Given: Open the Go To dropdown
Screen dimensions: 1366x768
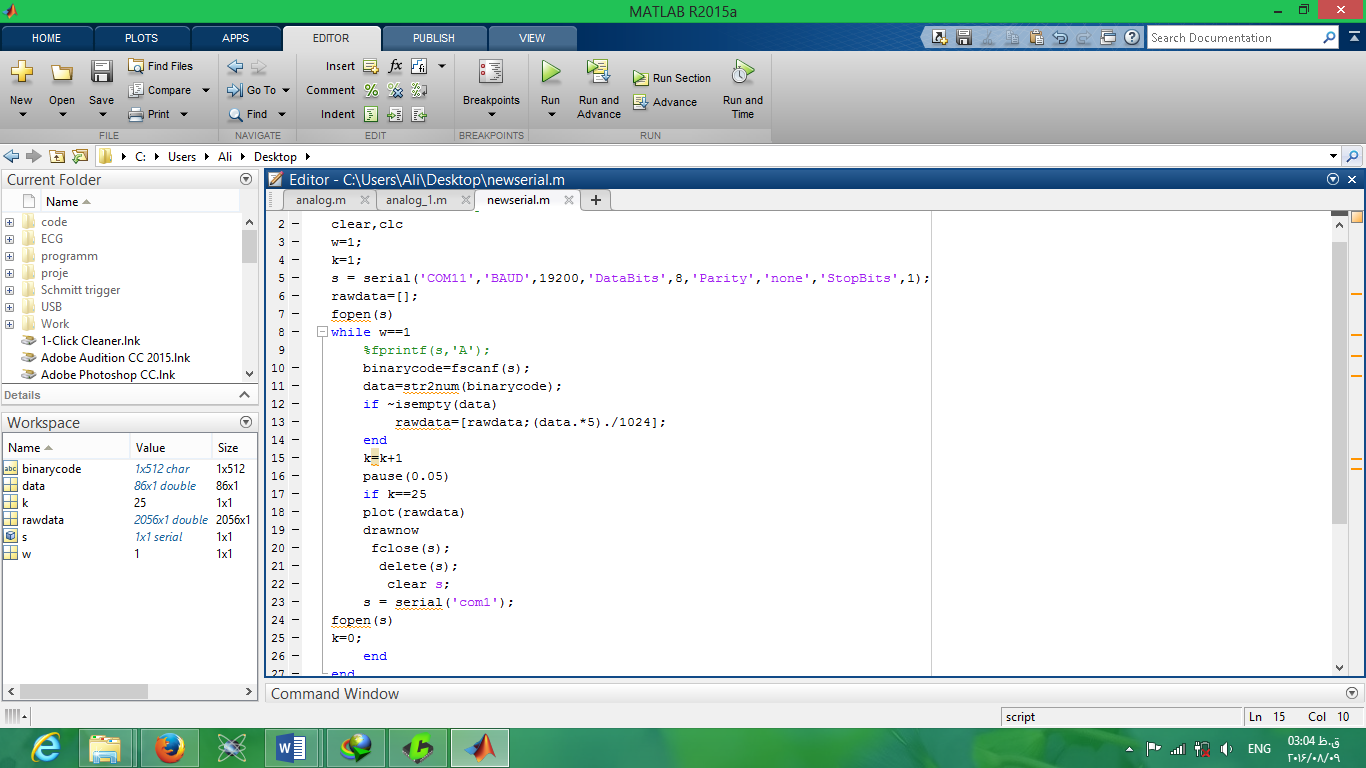Looking at the screenshot, I should (285, 90).
